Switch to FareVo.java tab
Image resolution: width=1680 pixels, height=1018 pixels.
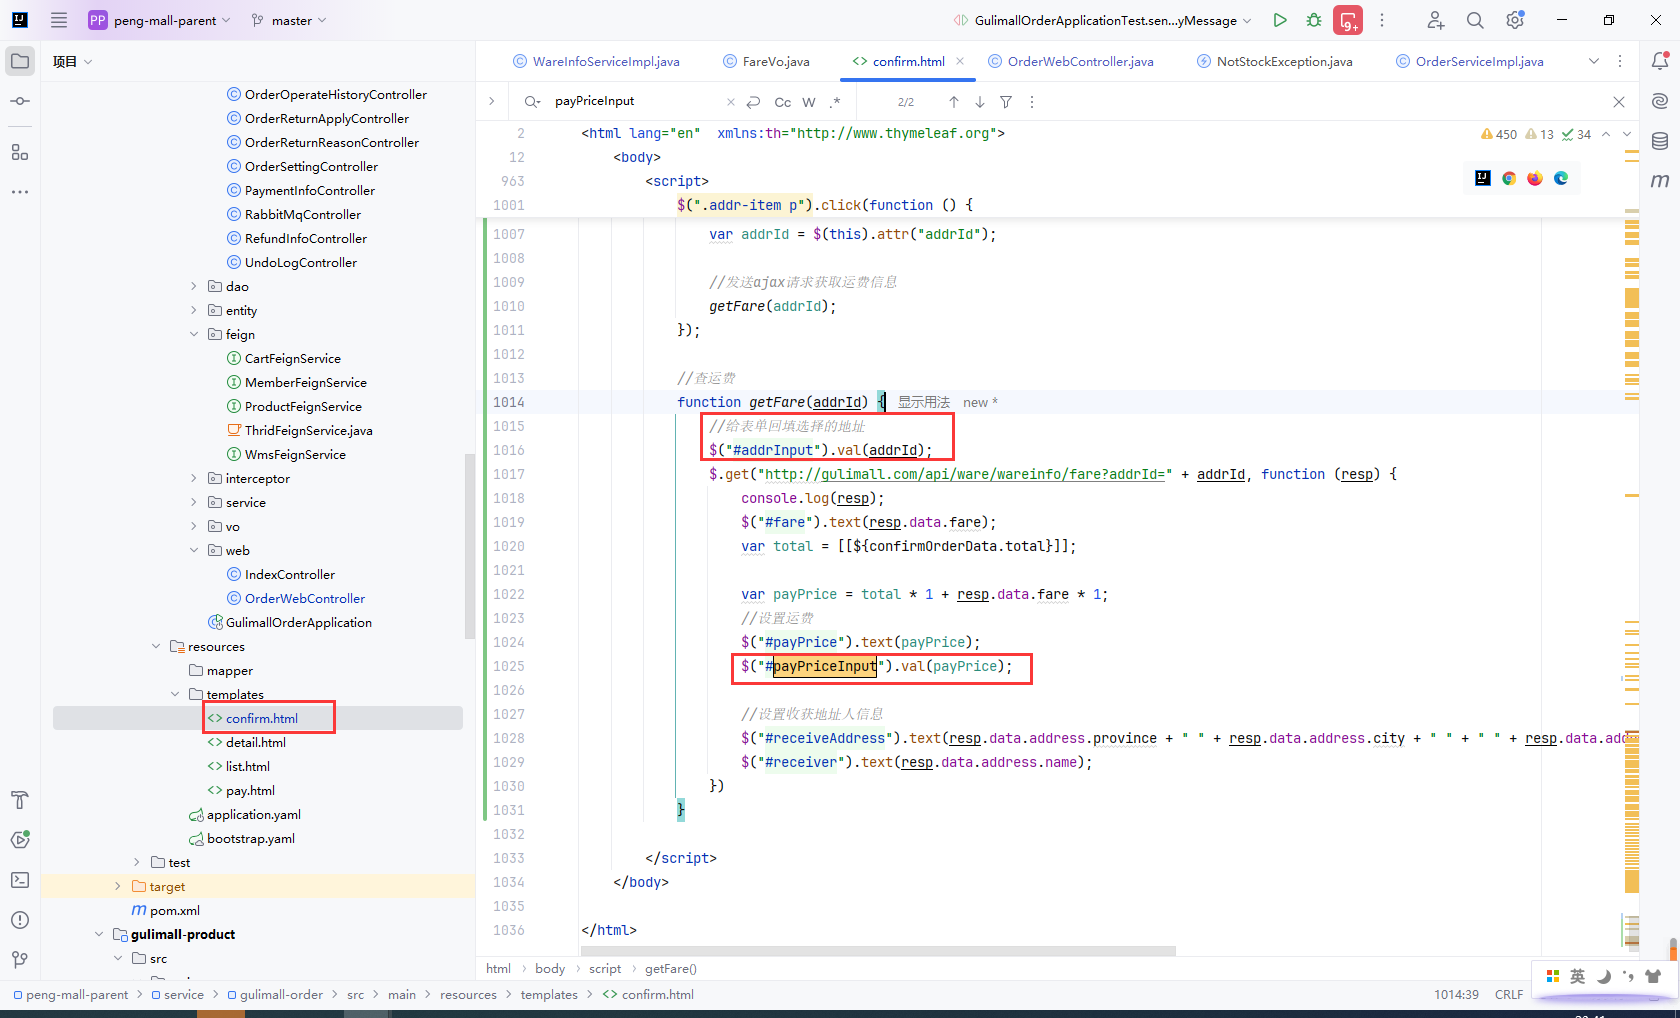[767, 61]
